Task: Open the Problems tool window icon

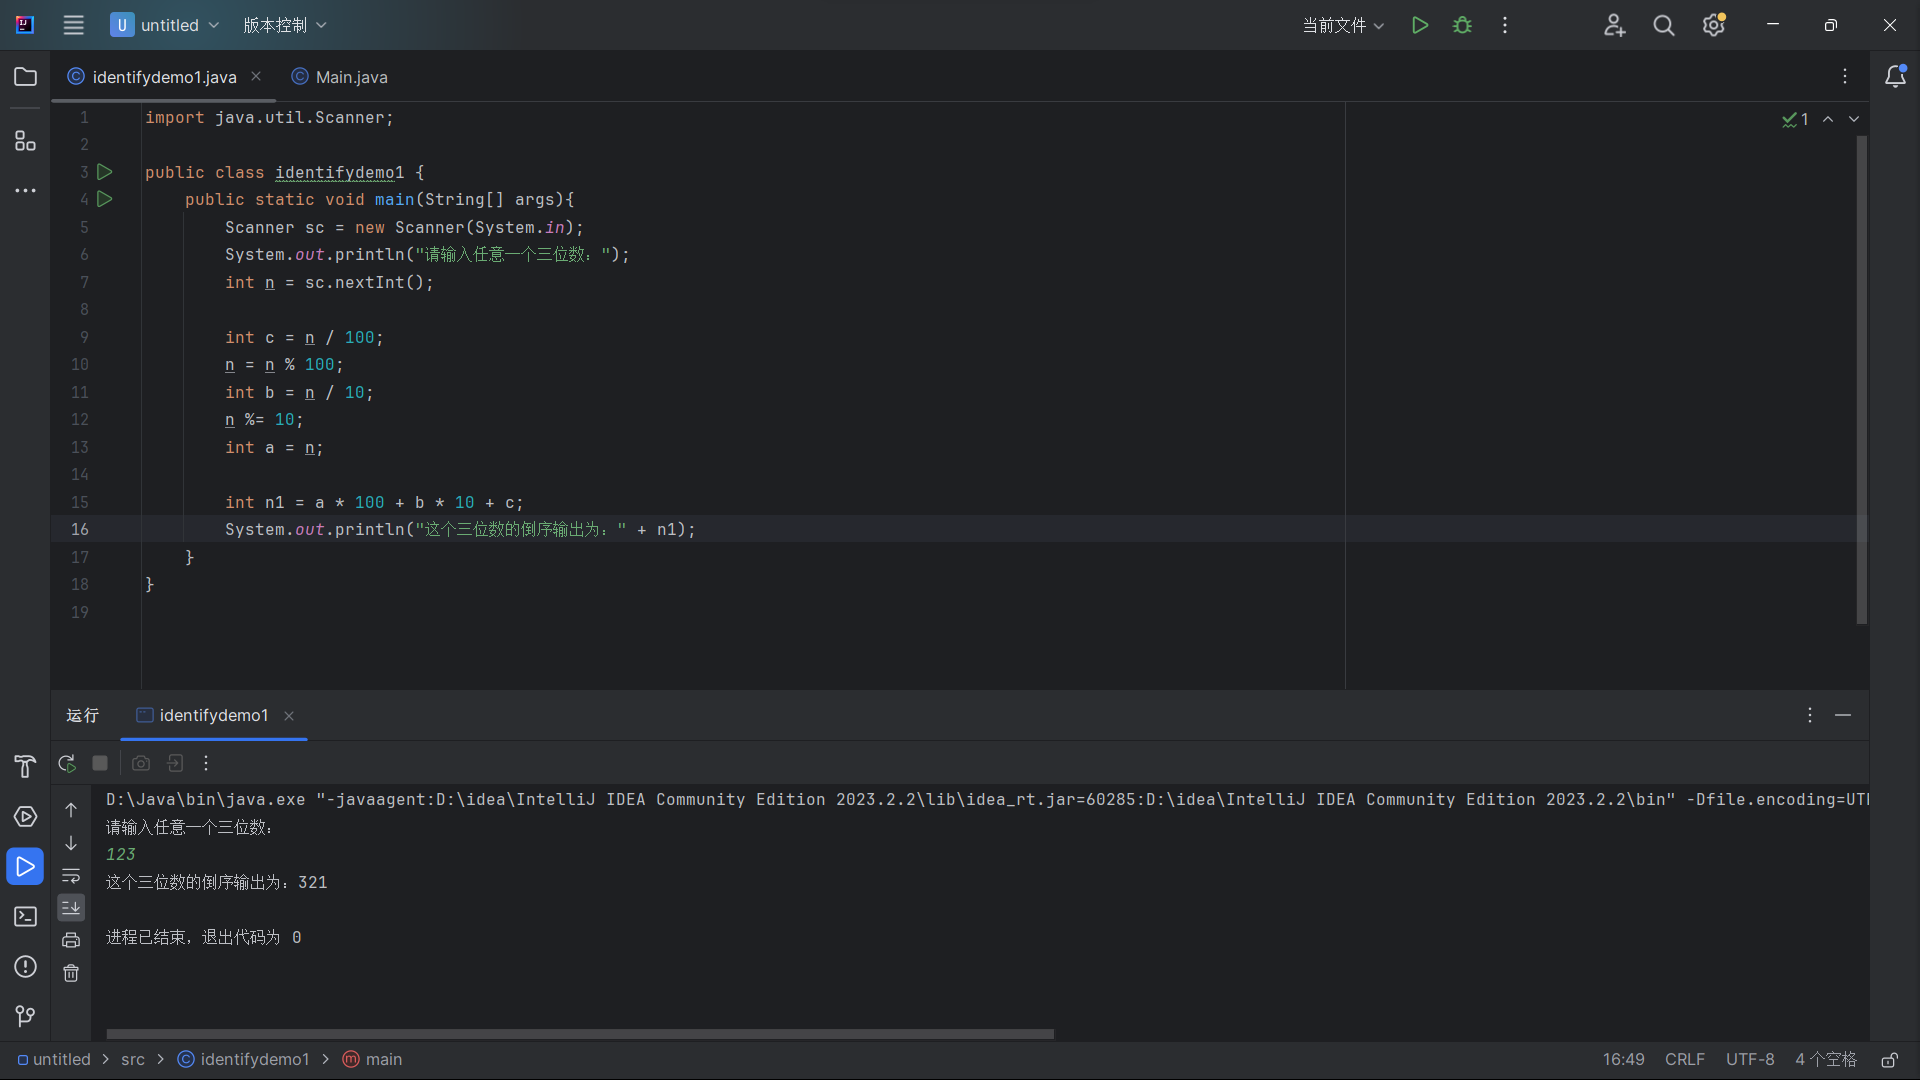Action: coord(25,966)
